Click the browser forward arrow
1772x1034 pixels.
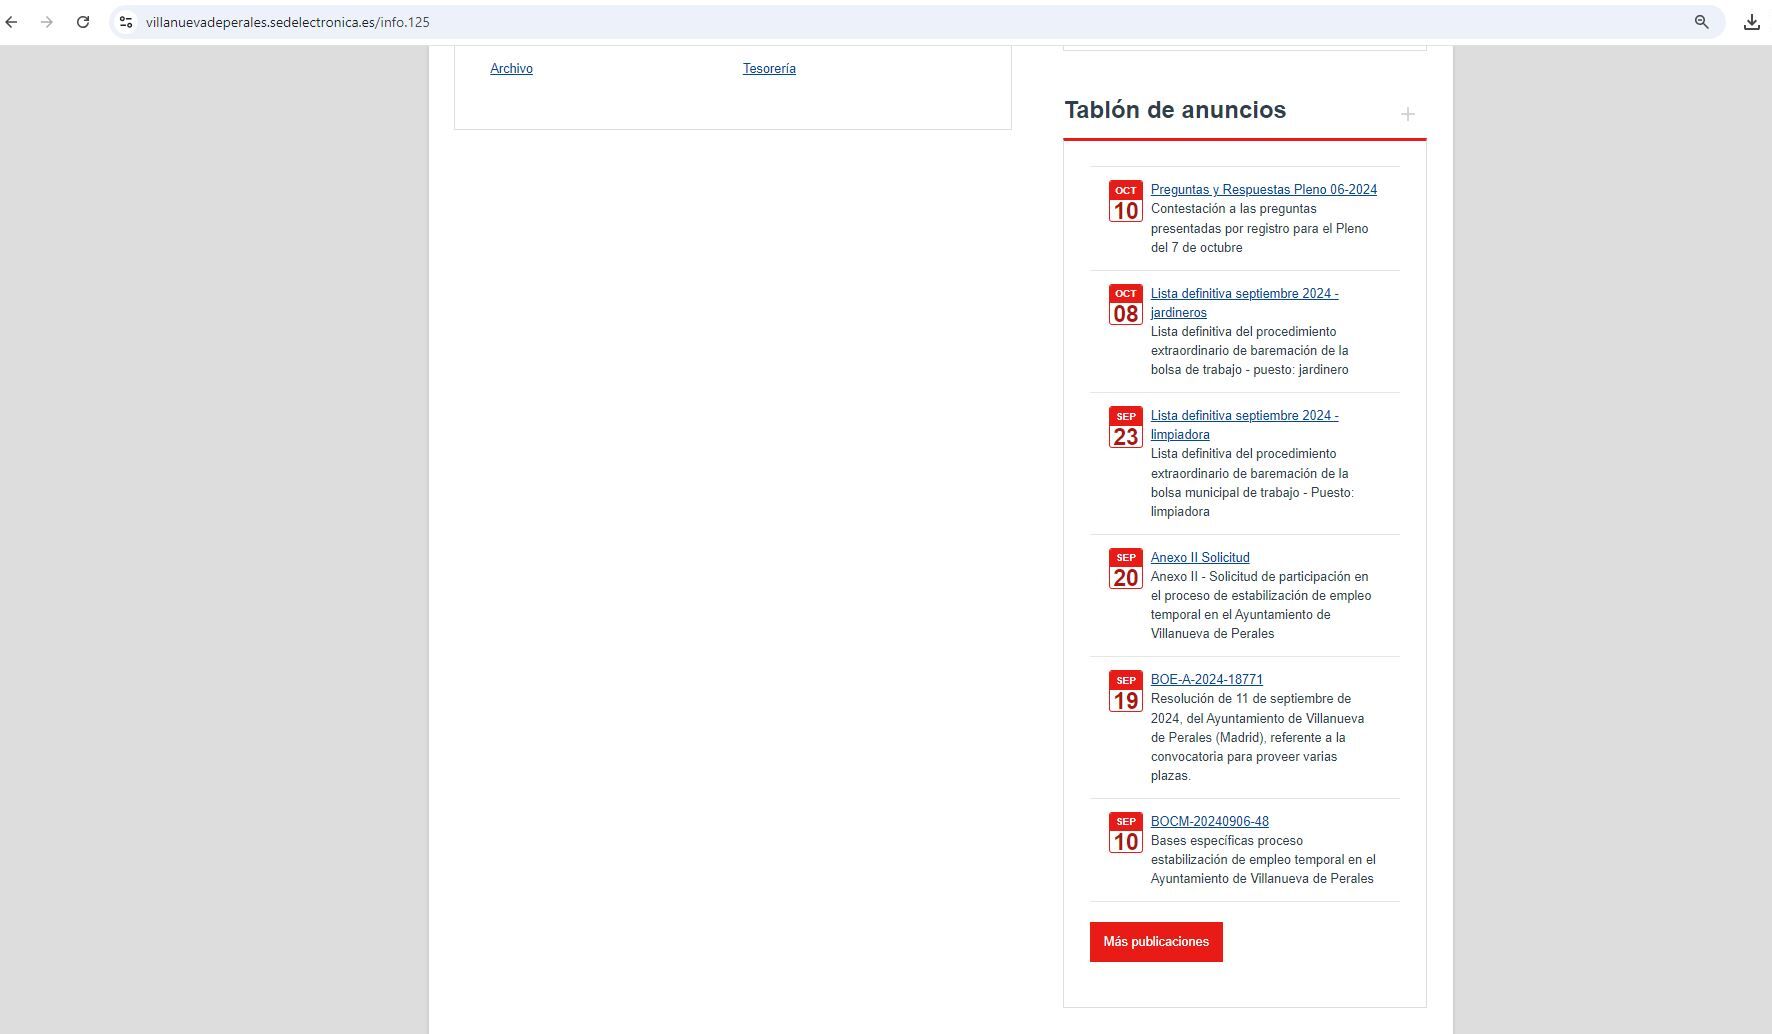[x=47, y=22]
